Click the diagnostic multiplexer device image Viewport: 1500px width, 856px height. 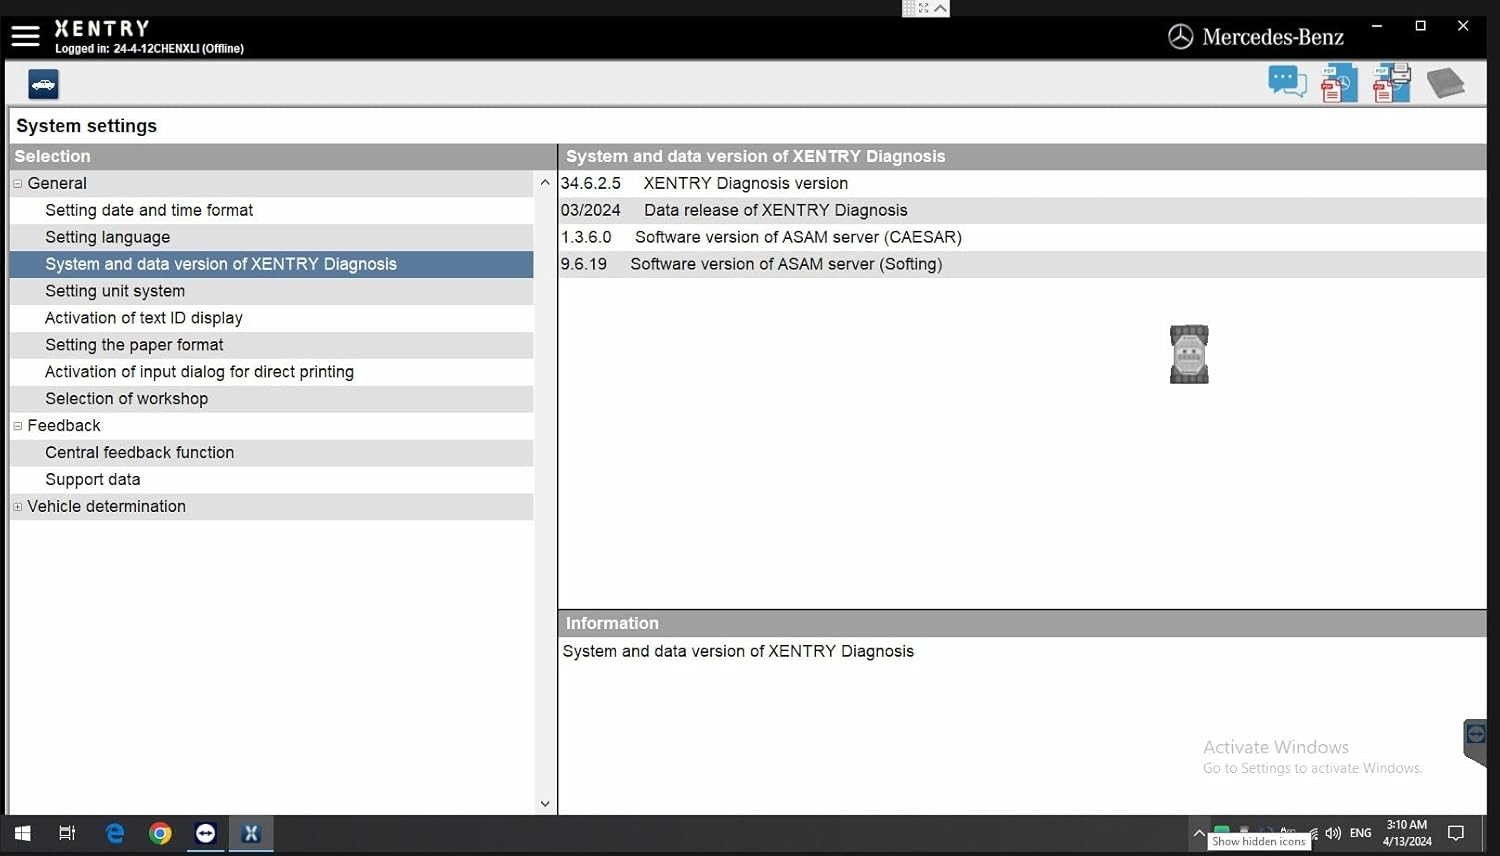tap(1189, 353)
